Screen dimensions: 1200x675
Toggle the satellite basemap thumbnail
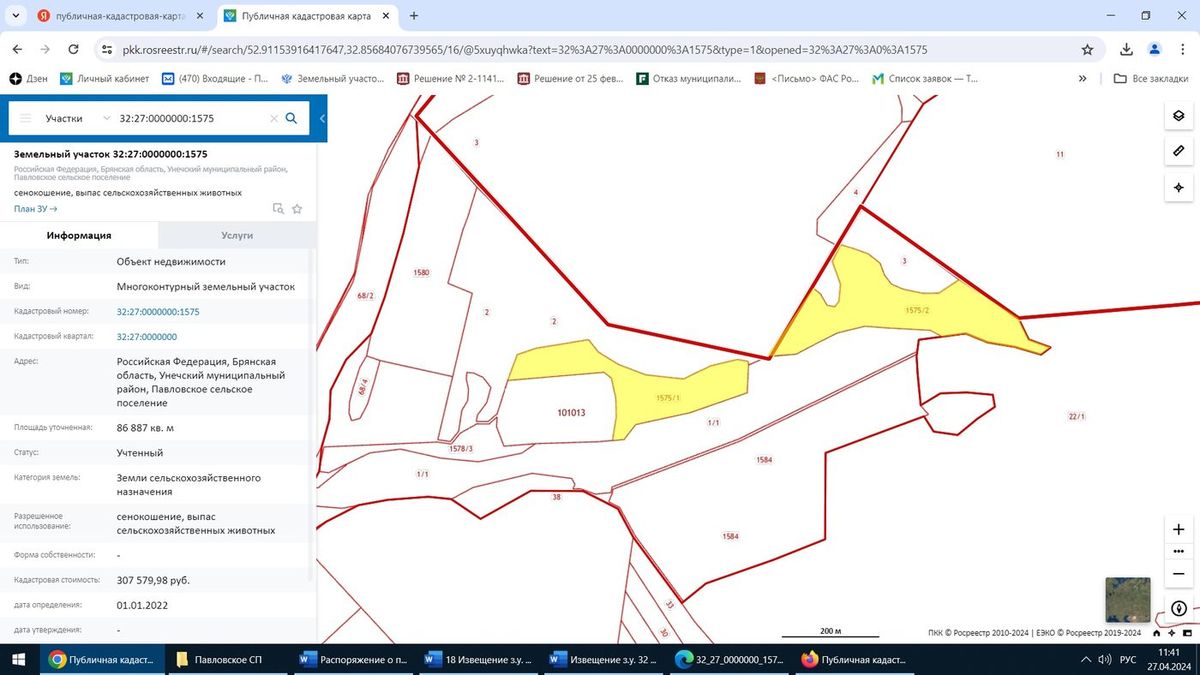[x=1127, y=600]
